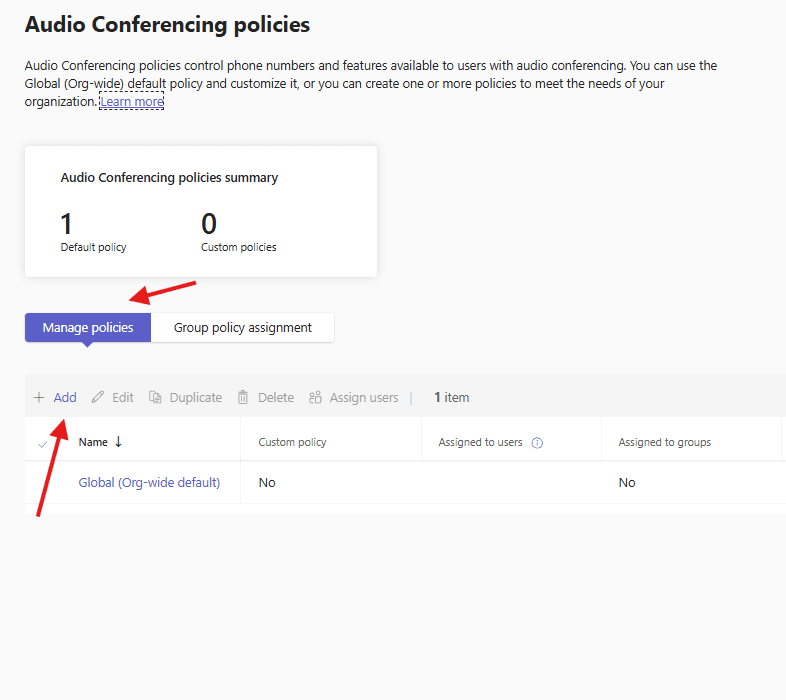This screenshot has height=700, width=786.
Task: Click the Default policy count of 1
Action: tap(67, 223)
